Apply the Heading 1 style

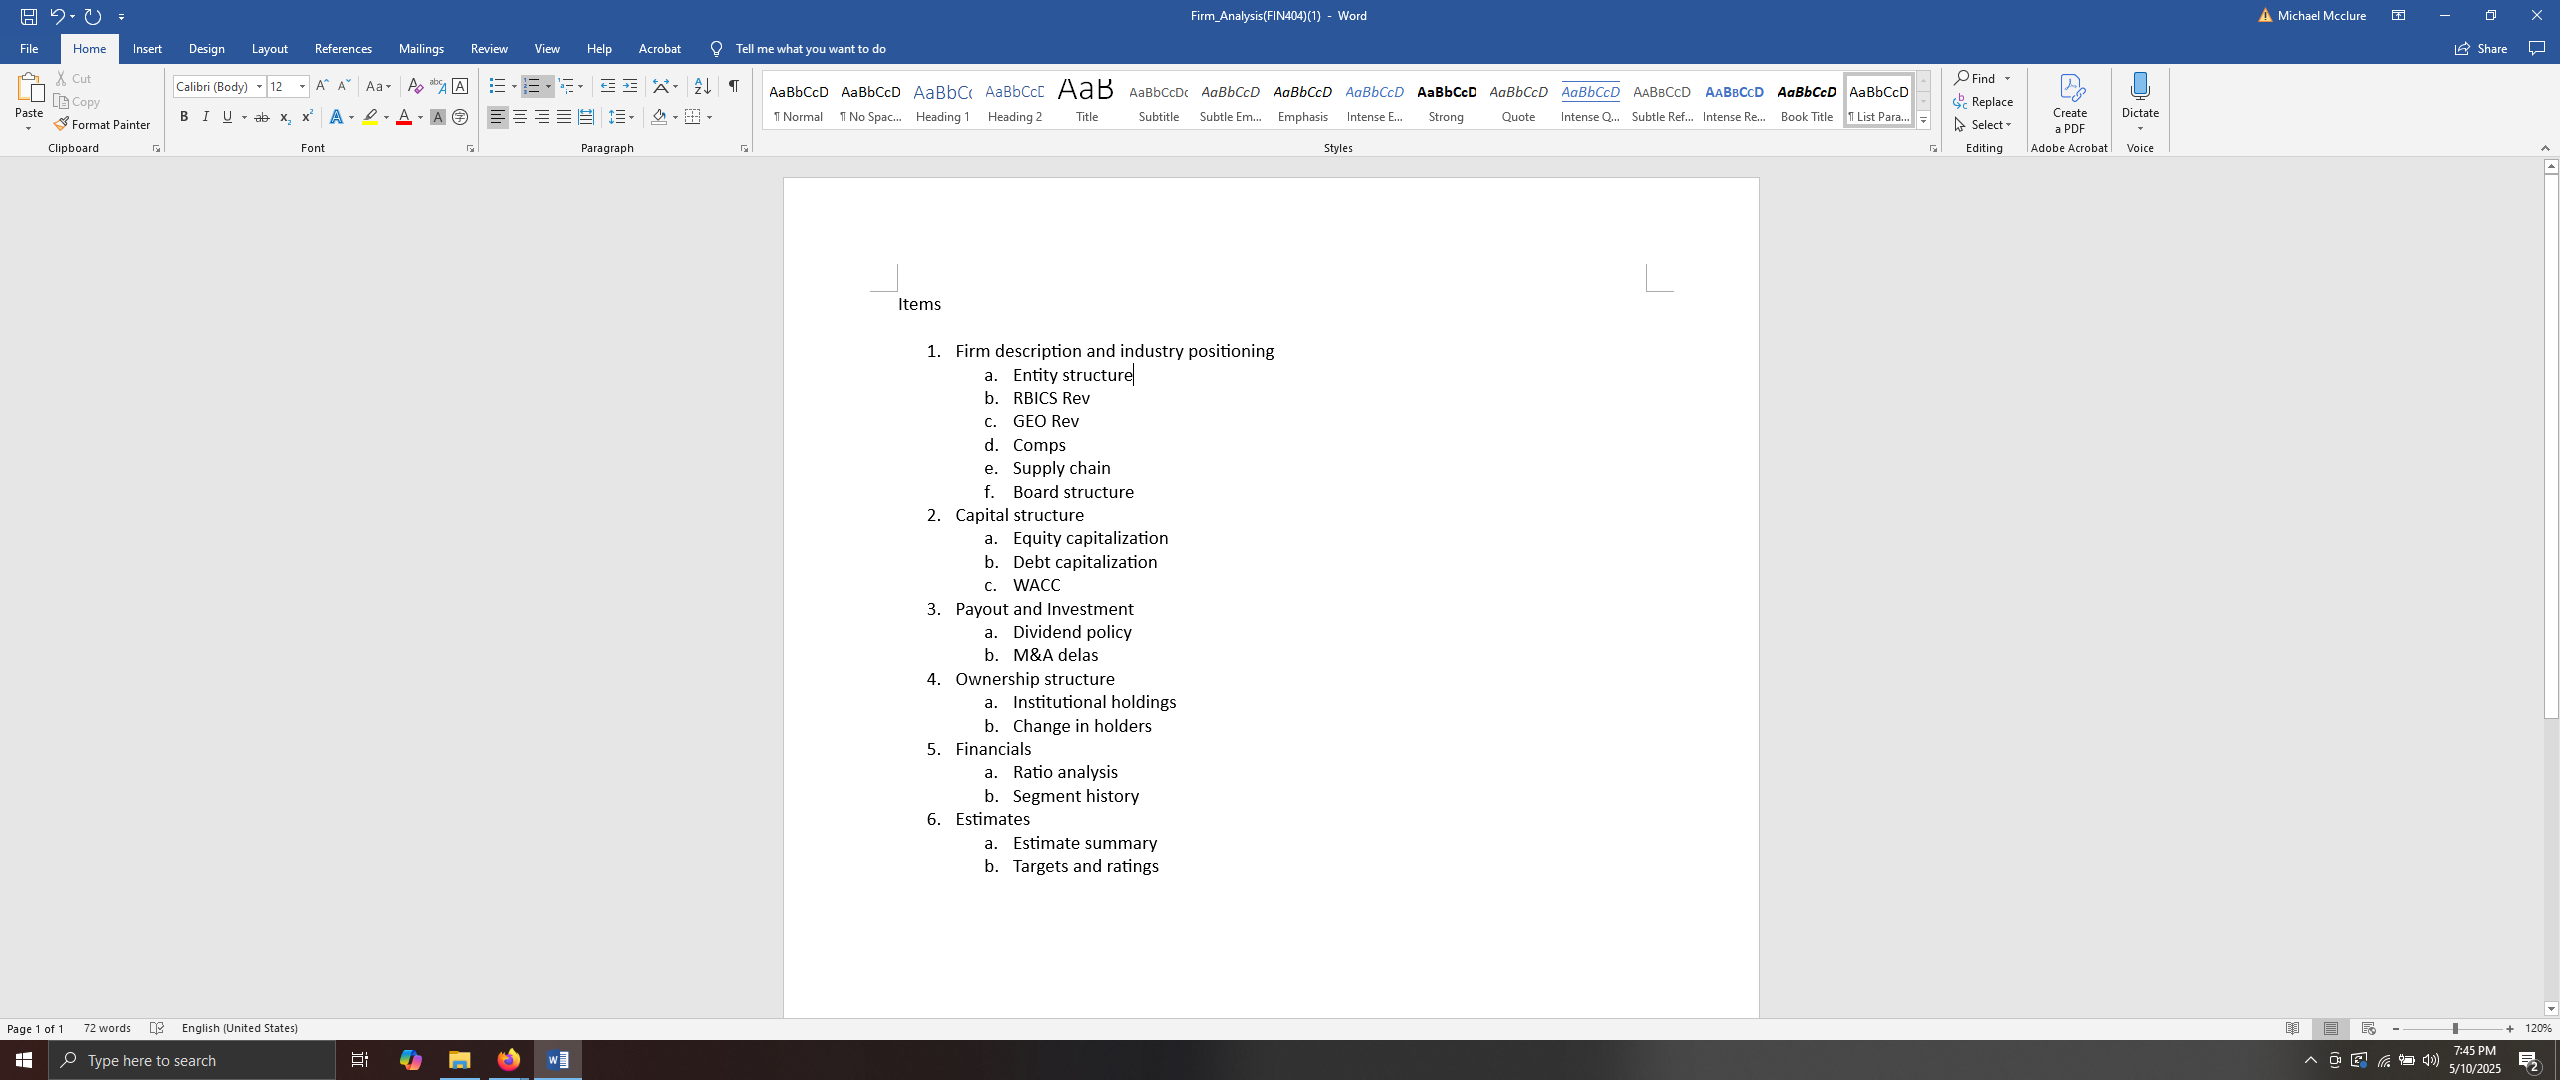[x=942, y=101]
